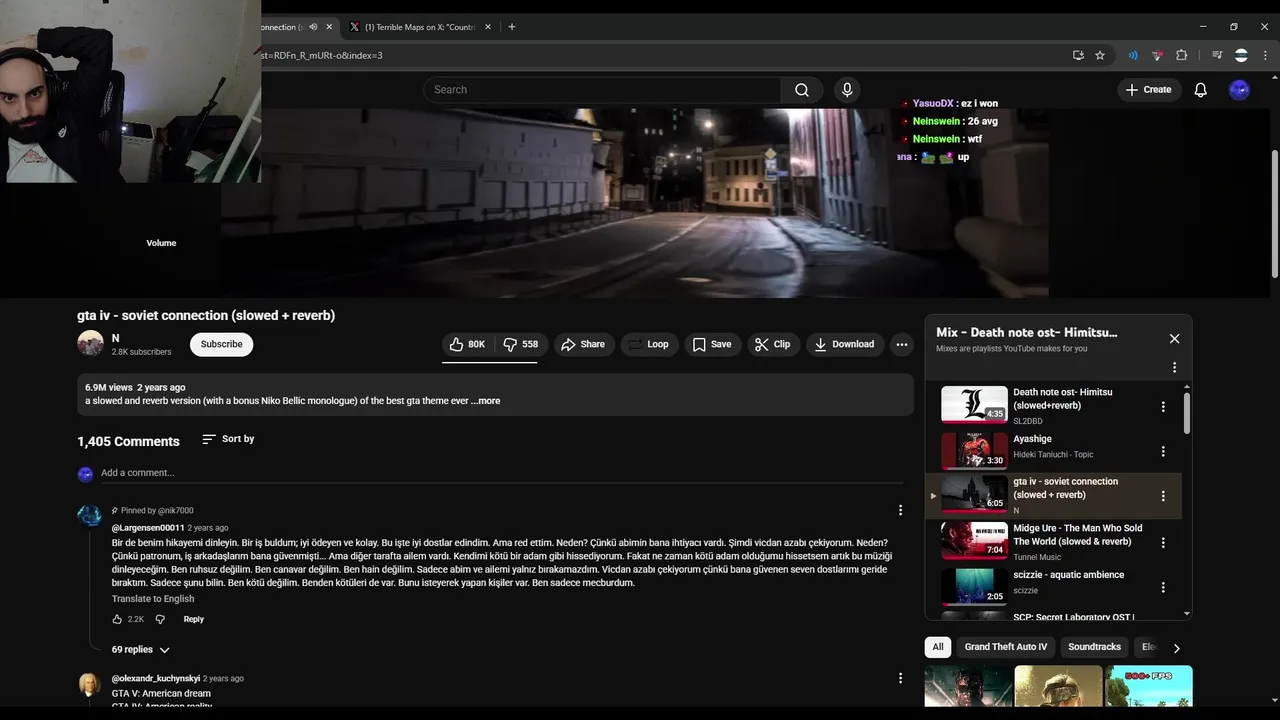Click the install/cast icon in the address bar
The width and height of the screenshot is (1280, 720).
[1078, 56]
